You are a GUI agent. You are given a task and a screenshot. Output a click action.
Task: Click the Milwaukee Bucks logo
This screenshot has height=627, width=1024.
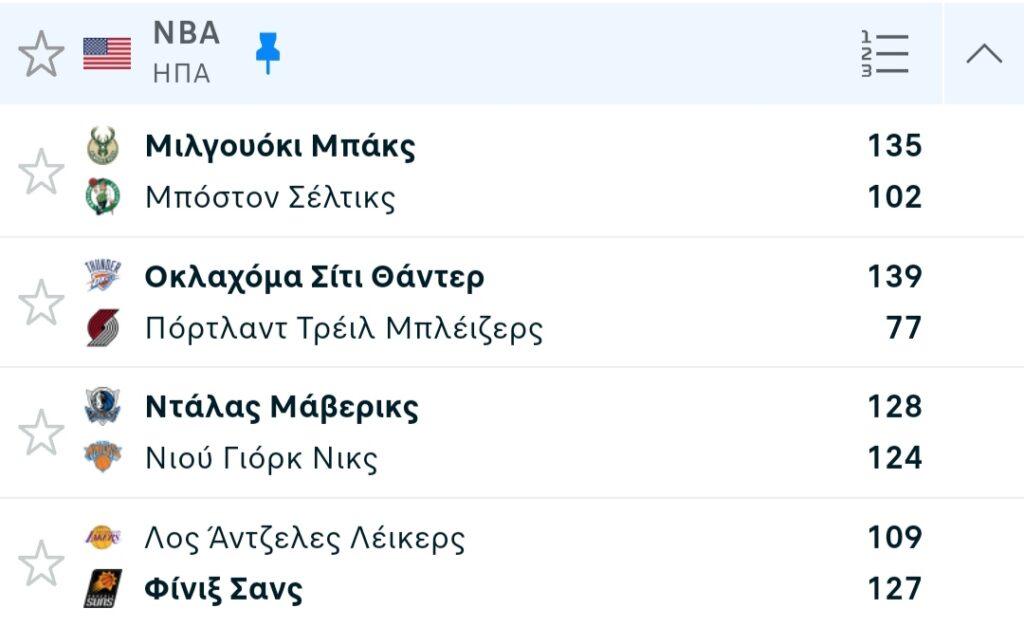pyautogui.click(x=102, y=146)
